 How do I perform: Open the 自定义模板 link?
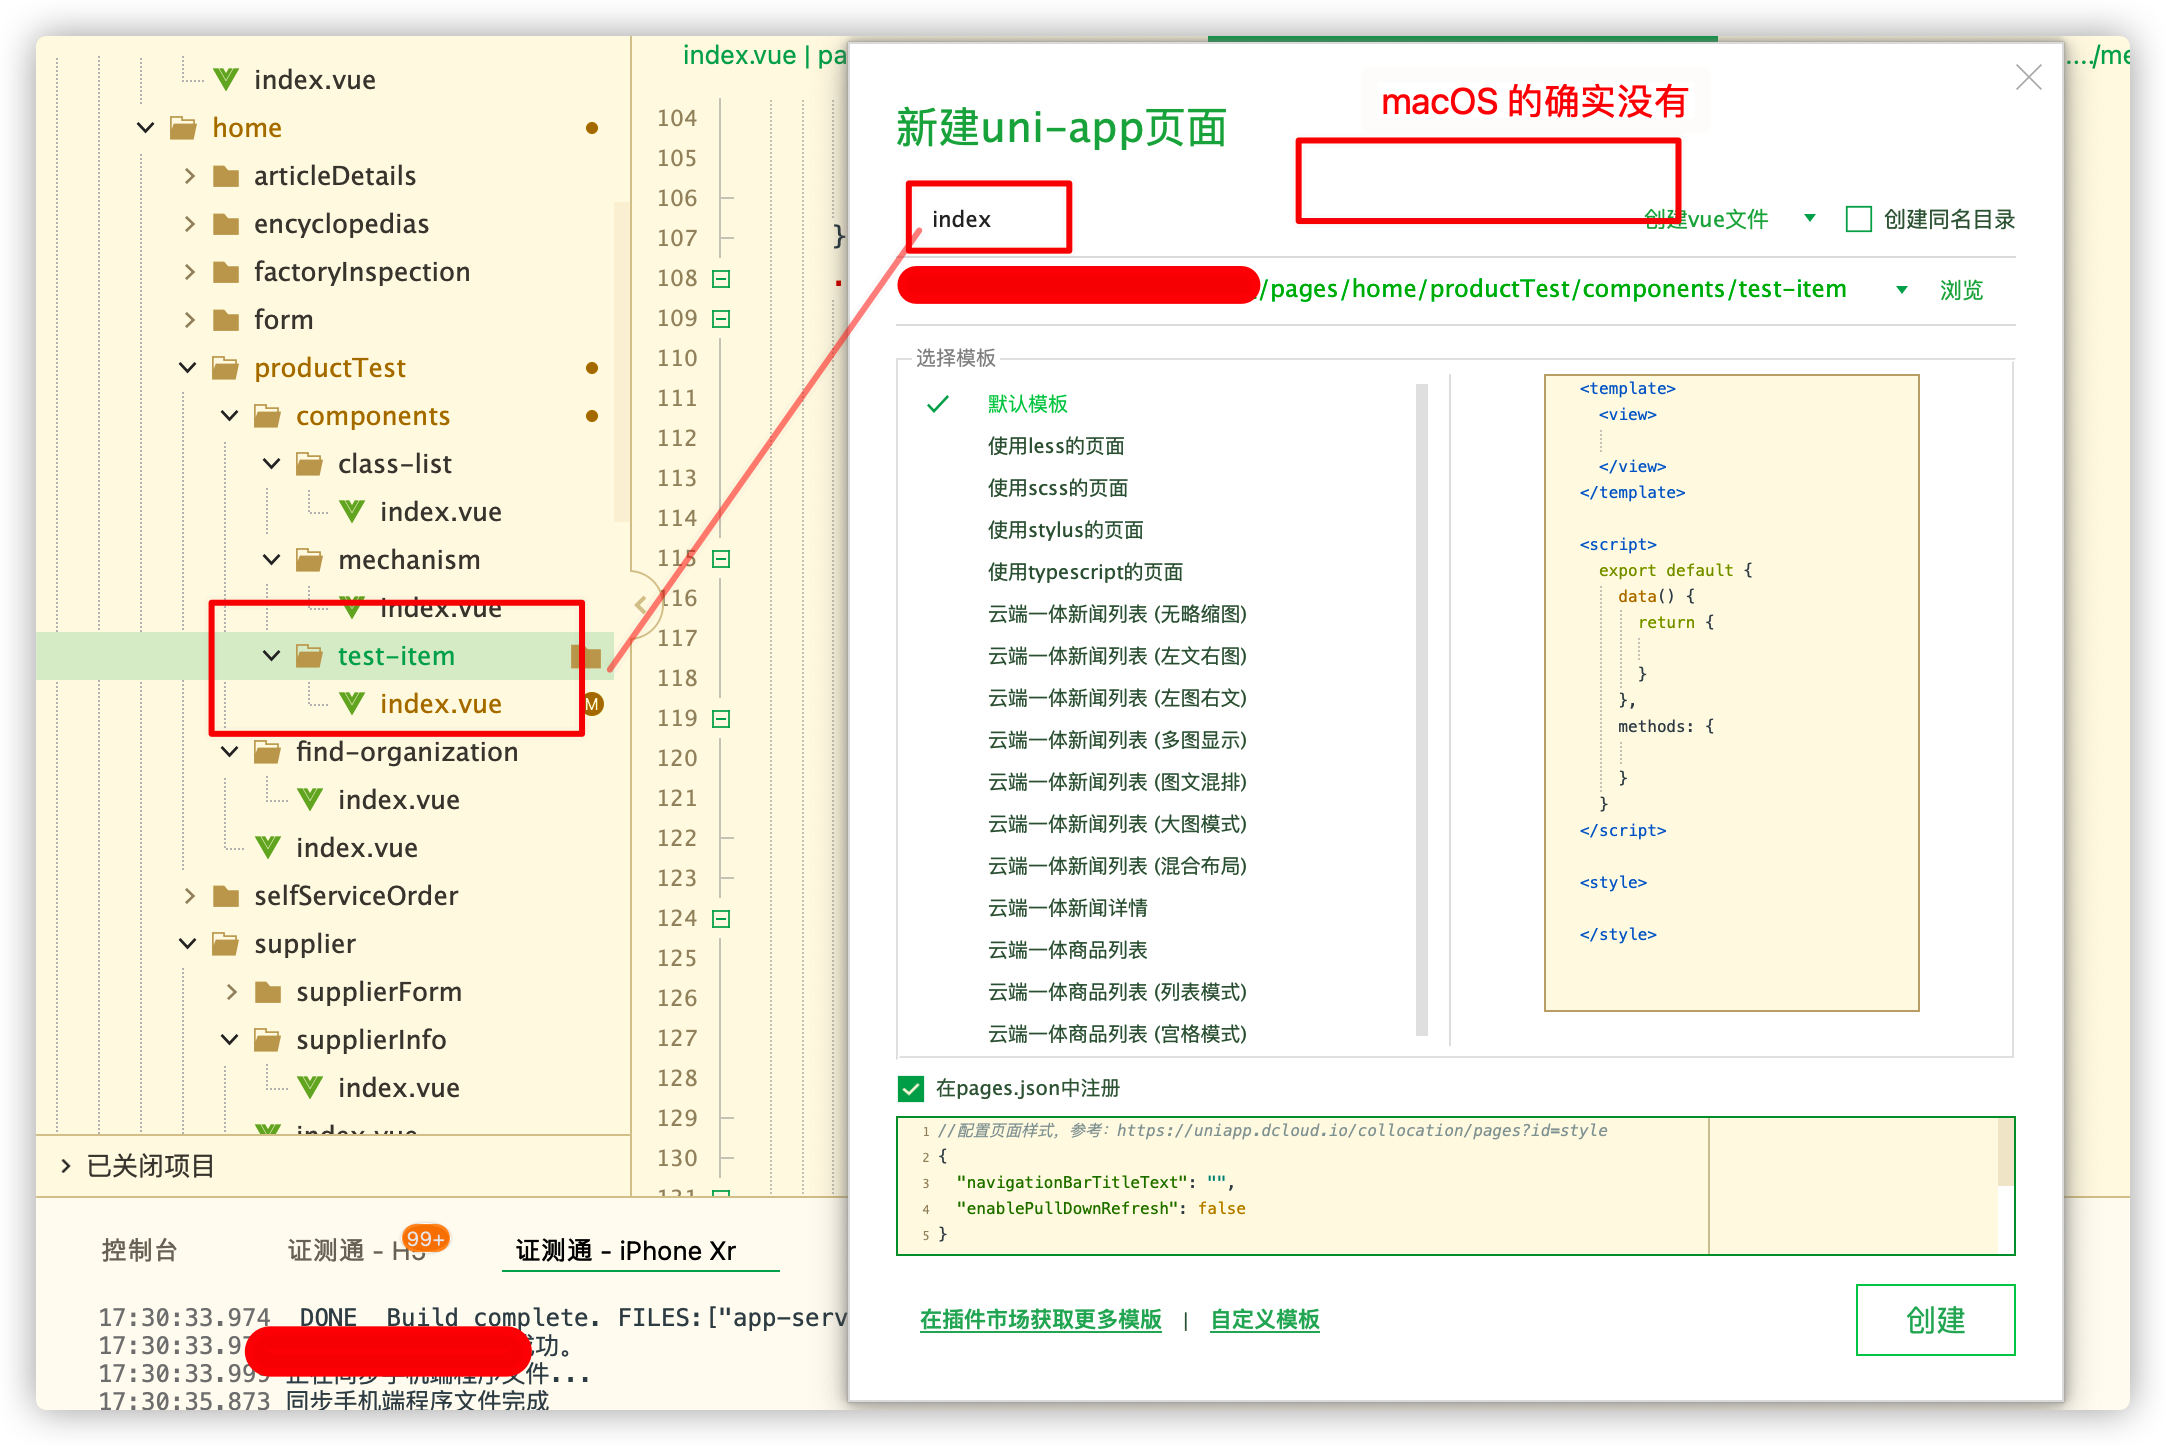coord(1264,1319)
